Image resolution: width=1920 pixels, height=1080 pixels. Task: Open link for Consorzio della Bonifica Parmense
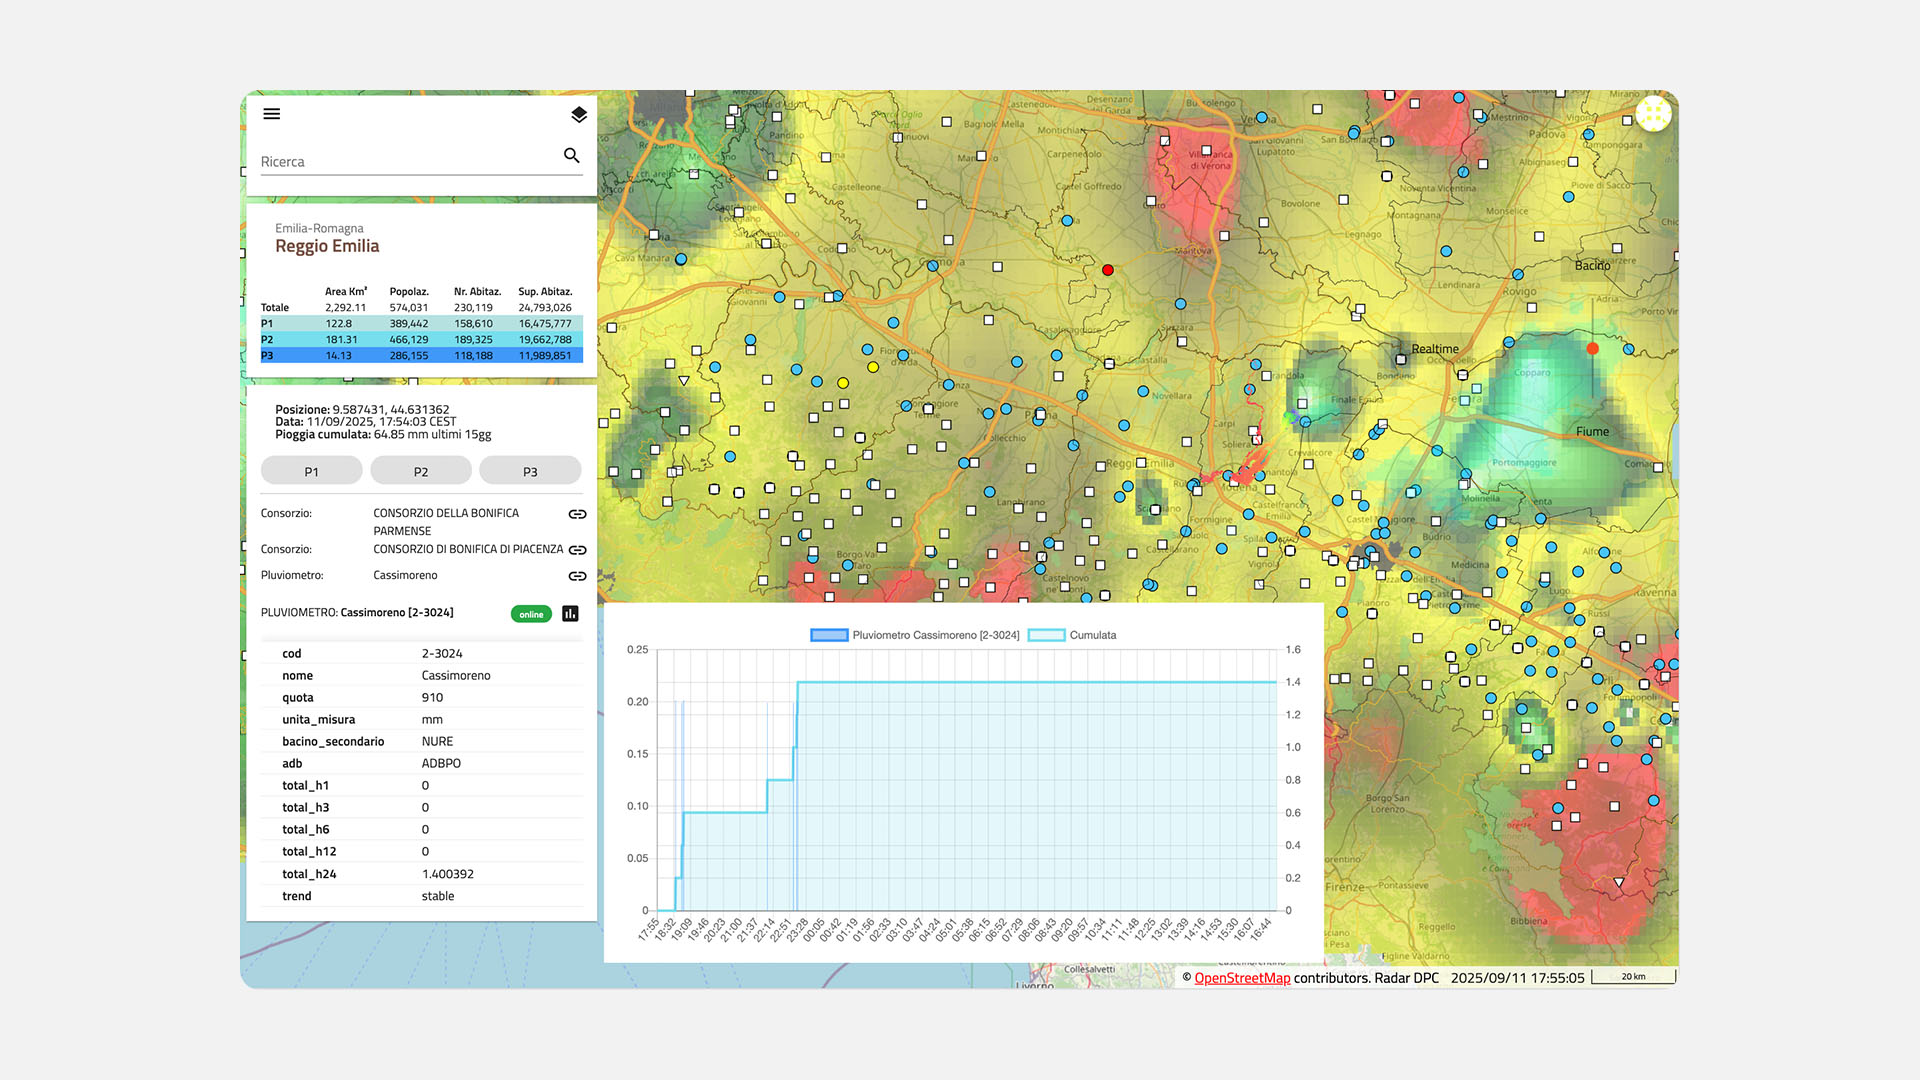(577, 514)
